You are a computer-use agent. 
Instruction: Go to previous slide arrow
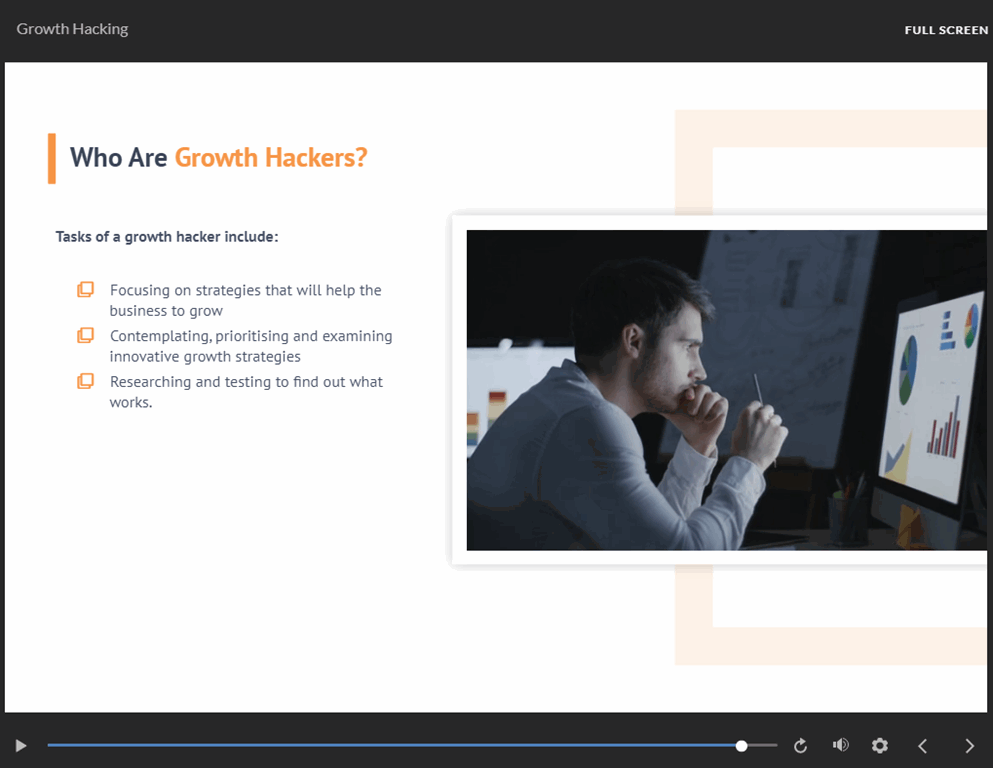click(x=923, y=746)
